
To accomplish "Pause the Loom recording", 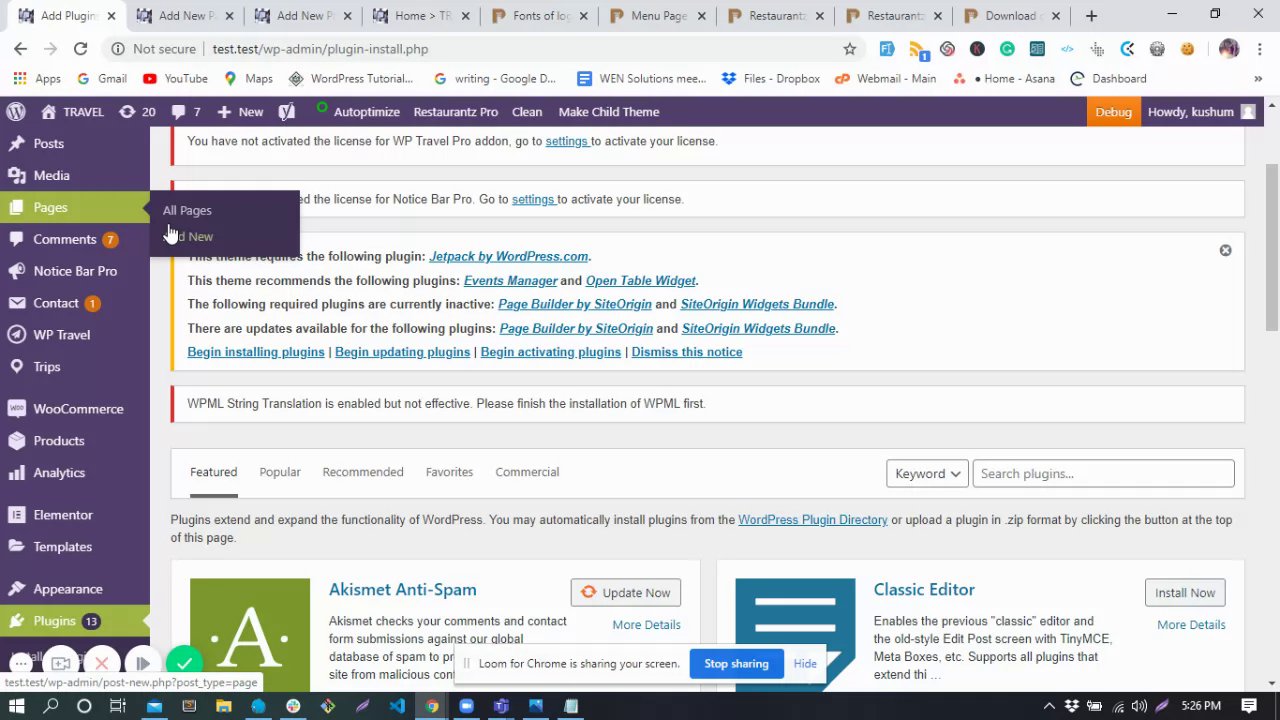I will tap(142, 663).
